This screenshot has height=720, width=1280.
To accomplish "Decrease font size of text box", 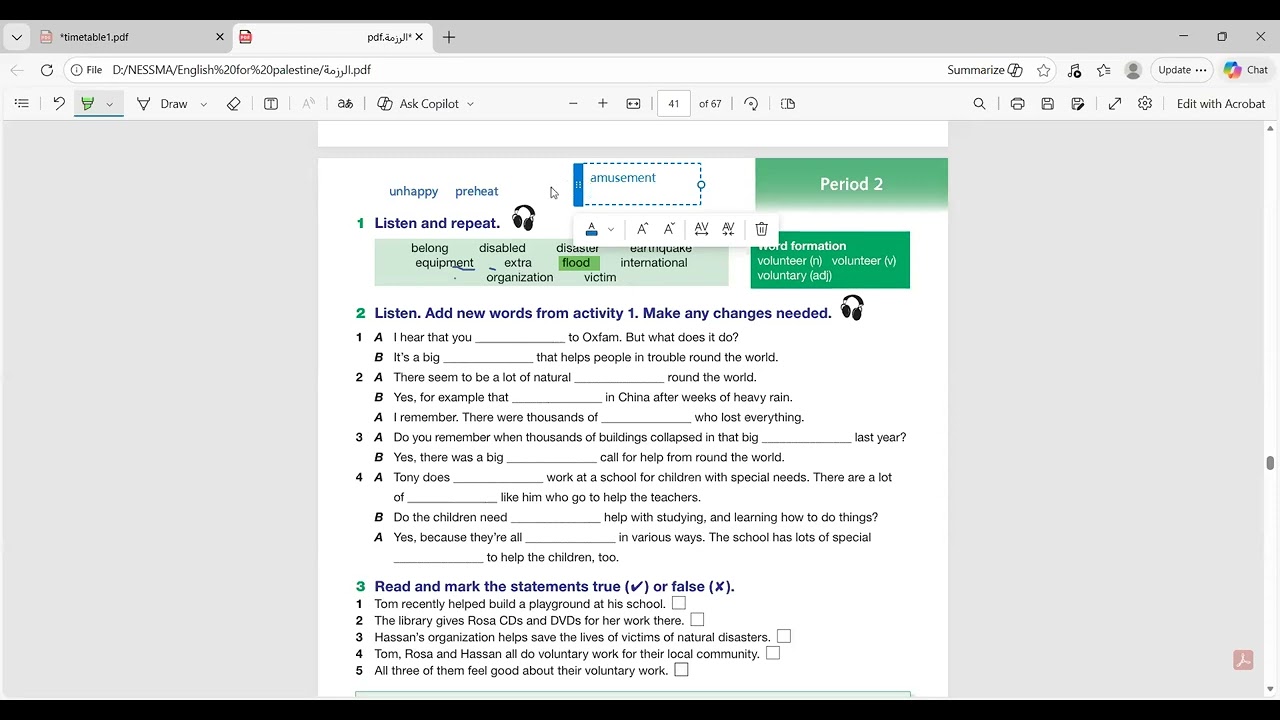I will coord(669,229).
